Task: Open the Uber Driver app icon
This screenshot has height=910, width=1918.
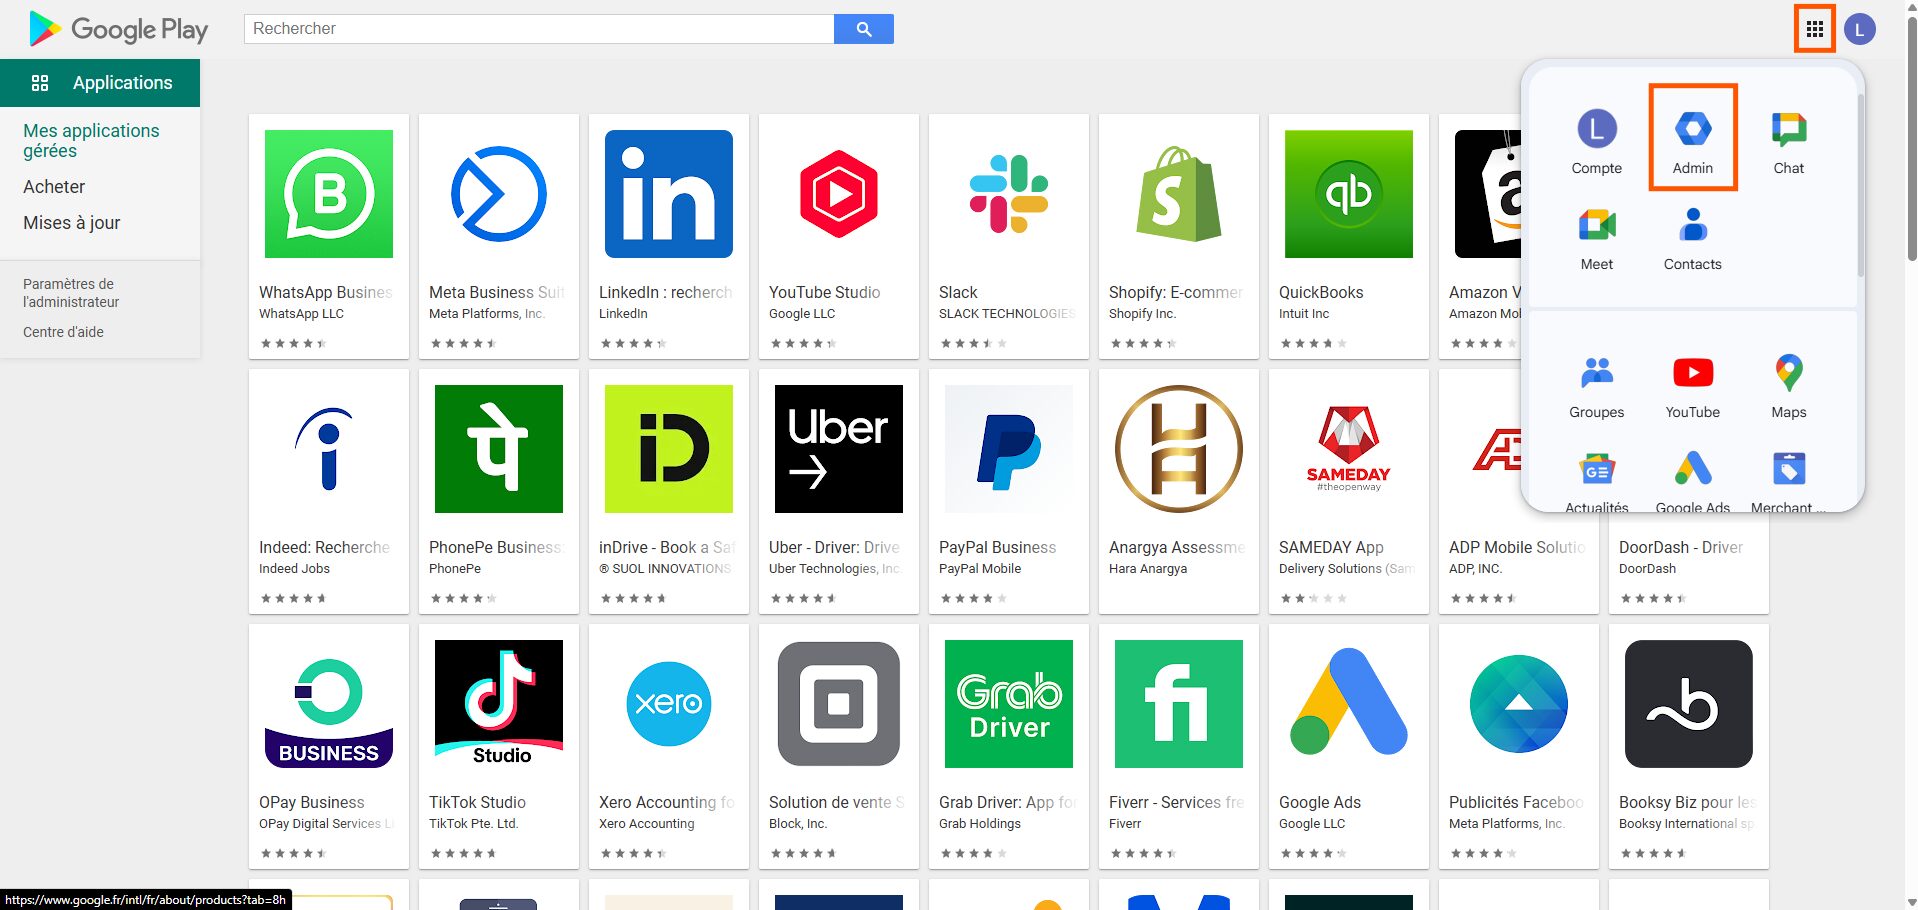Action: (x=839, y=449)
